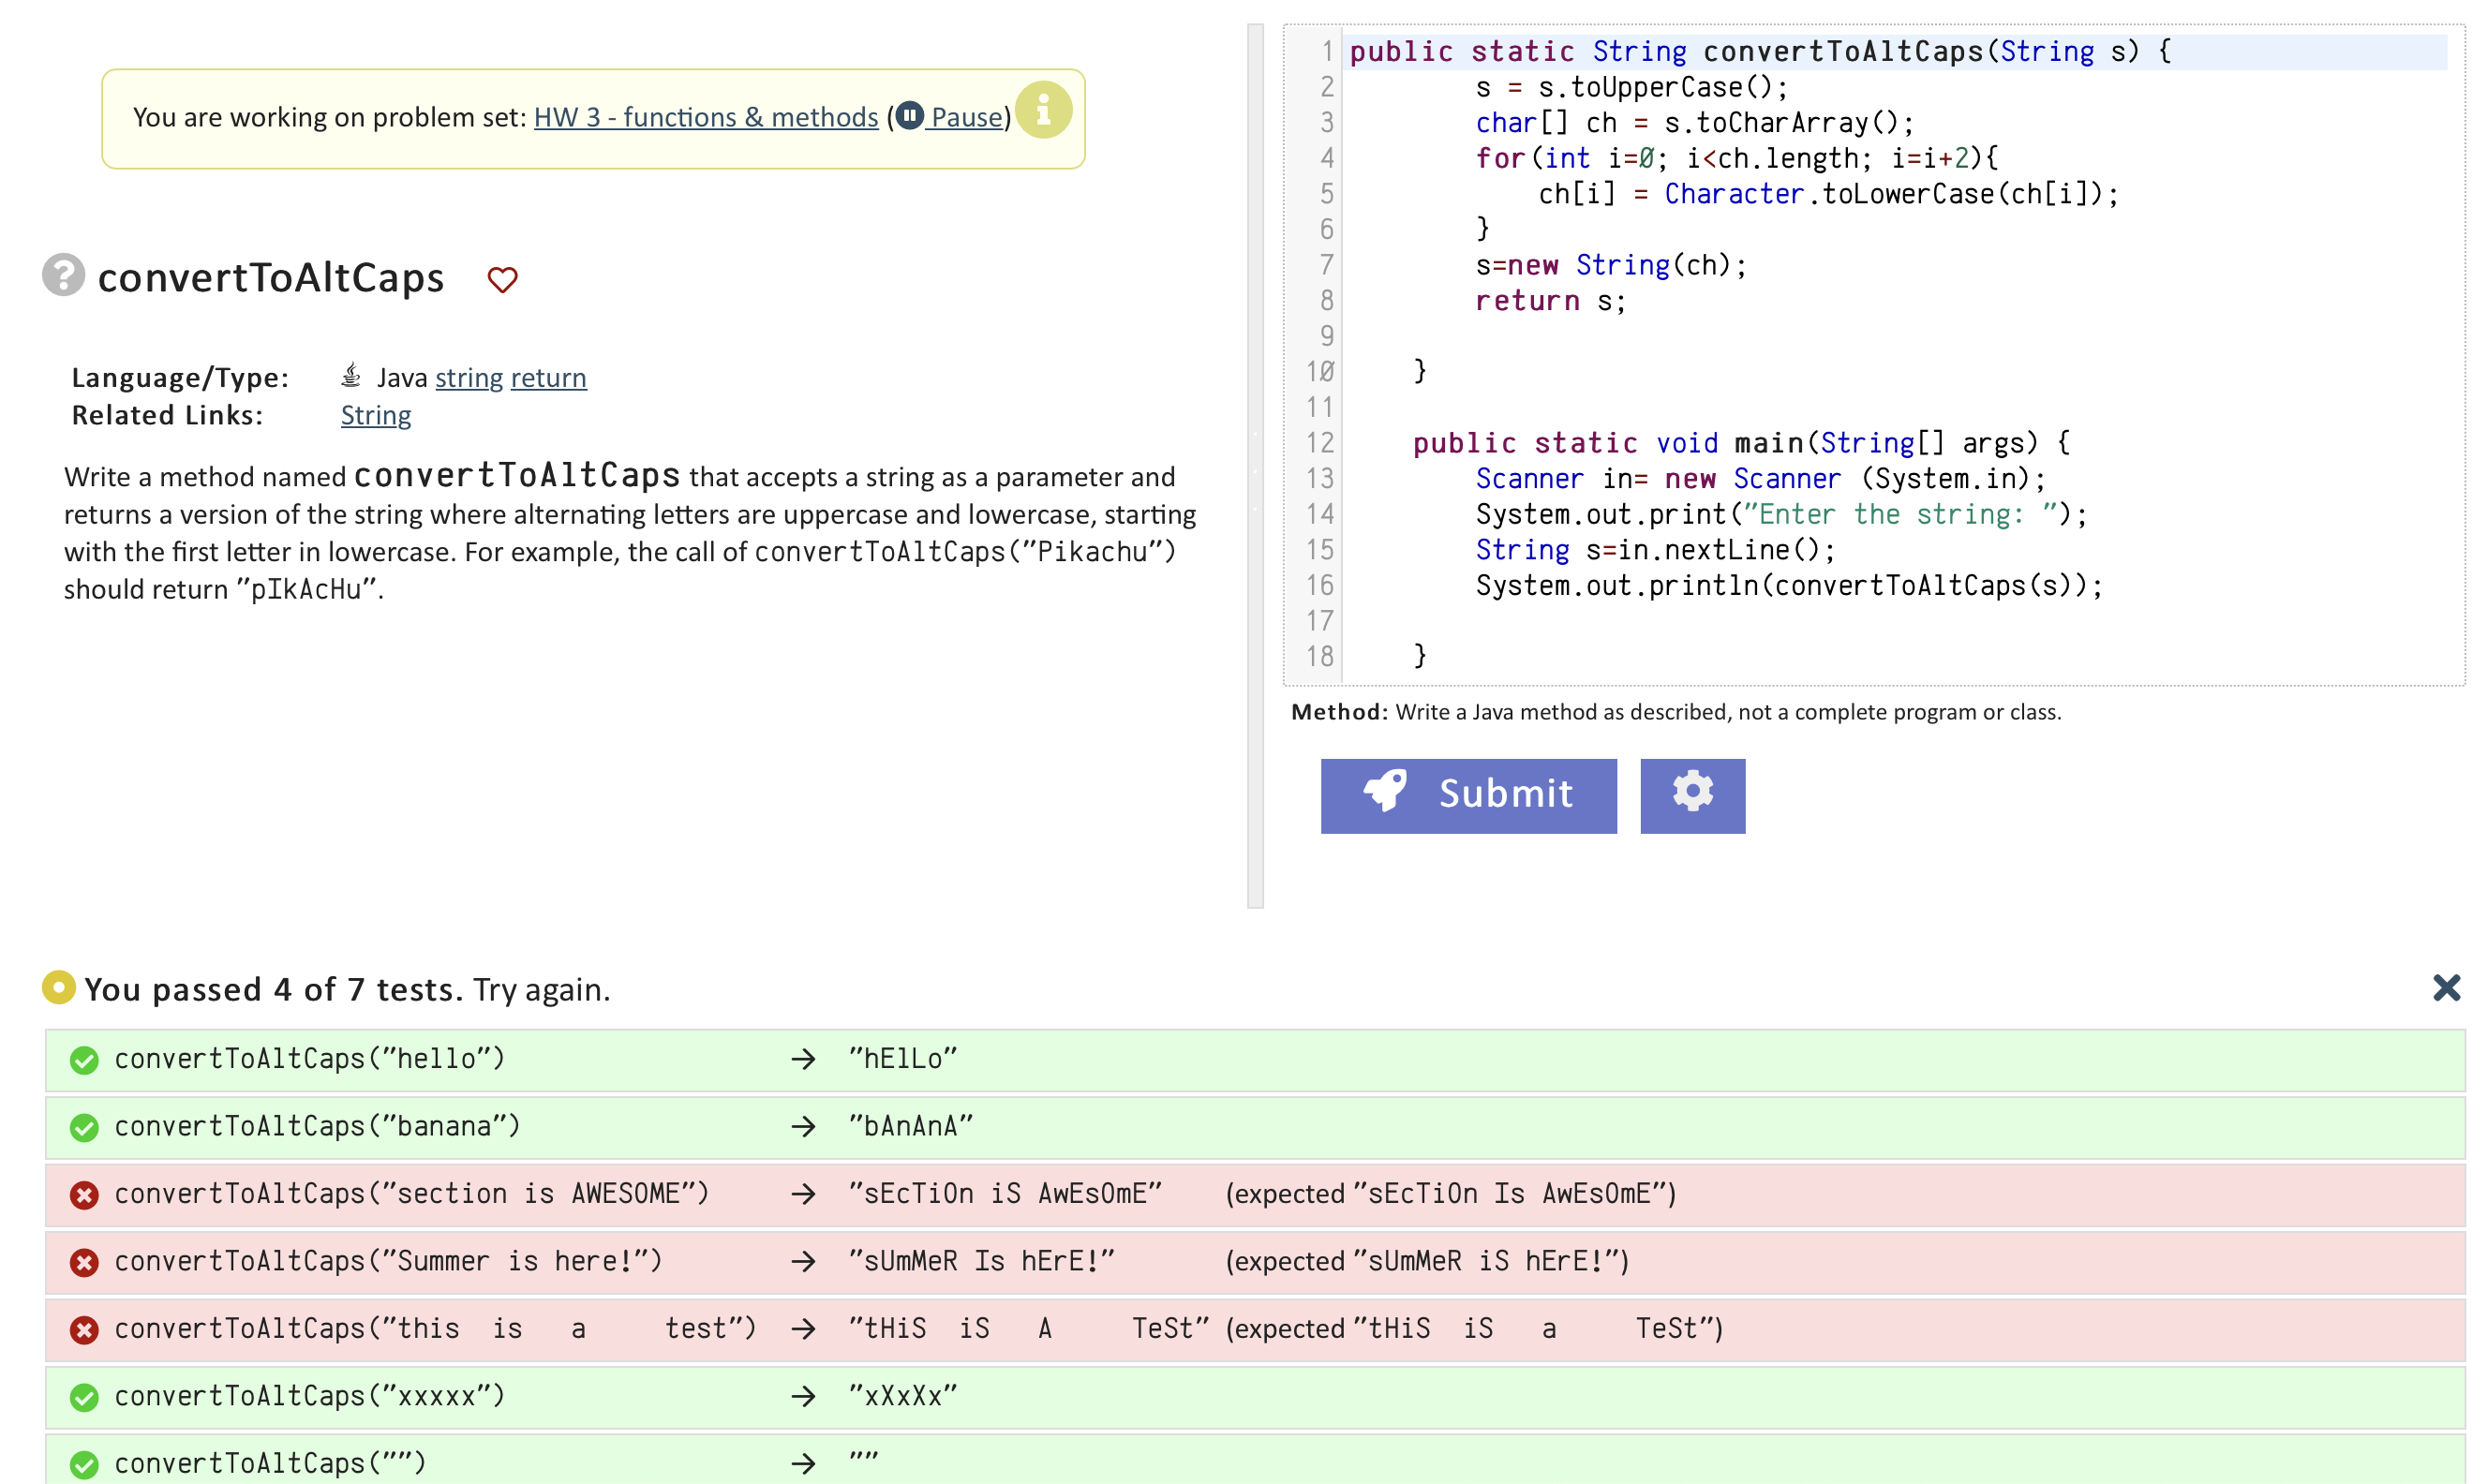2487x1484 pixels.
Task: Click the red fail icon for section test
Action: 84,1195
